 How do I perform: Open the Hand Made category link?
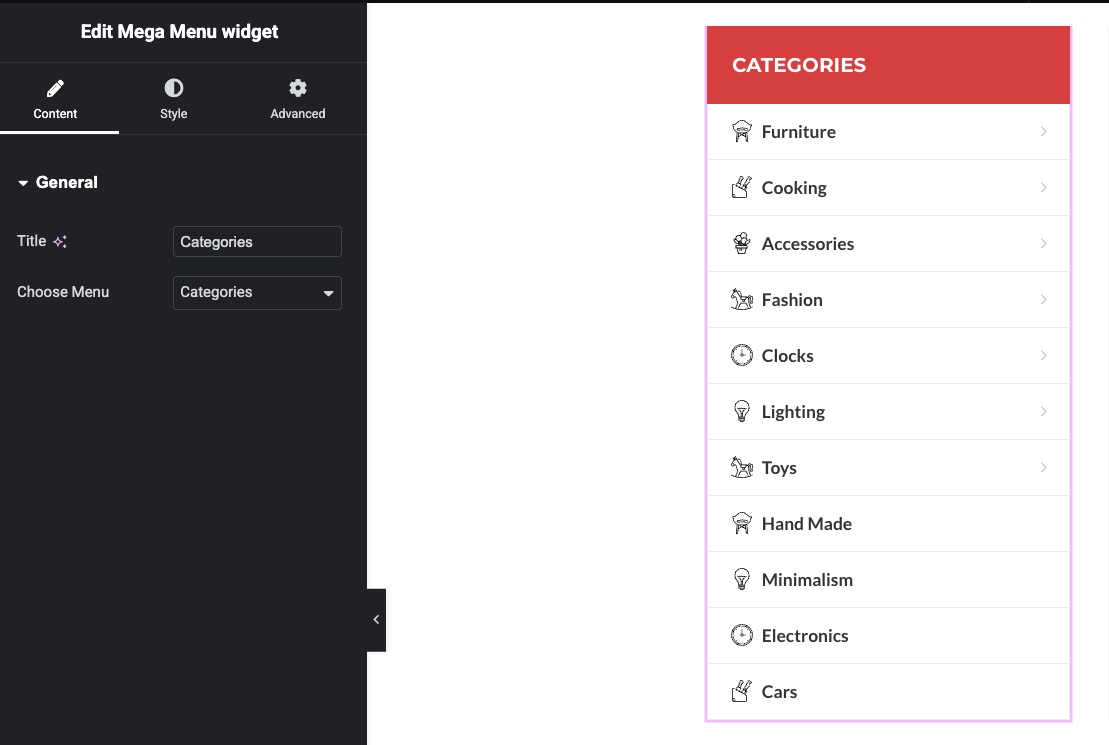click(x=806, y=524)
